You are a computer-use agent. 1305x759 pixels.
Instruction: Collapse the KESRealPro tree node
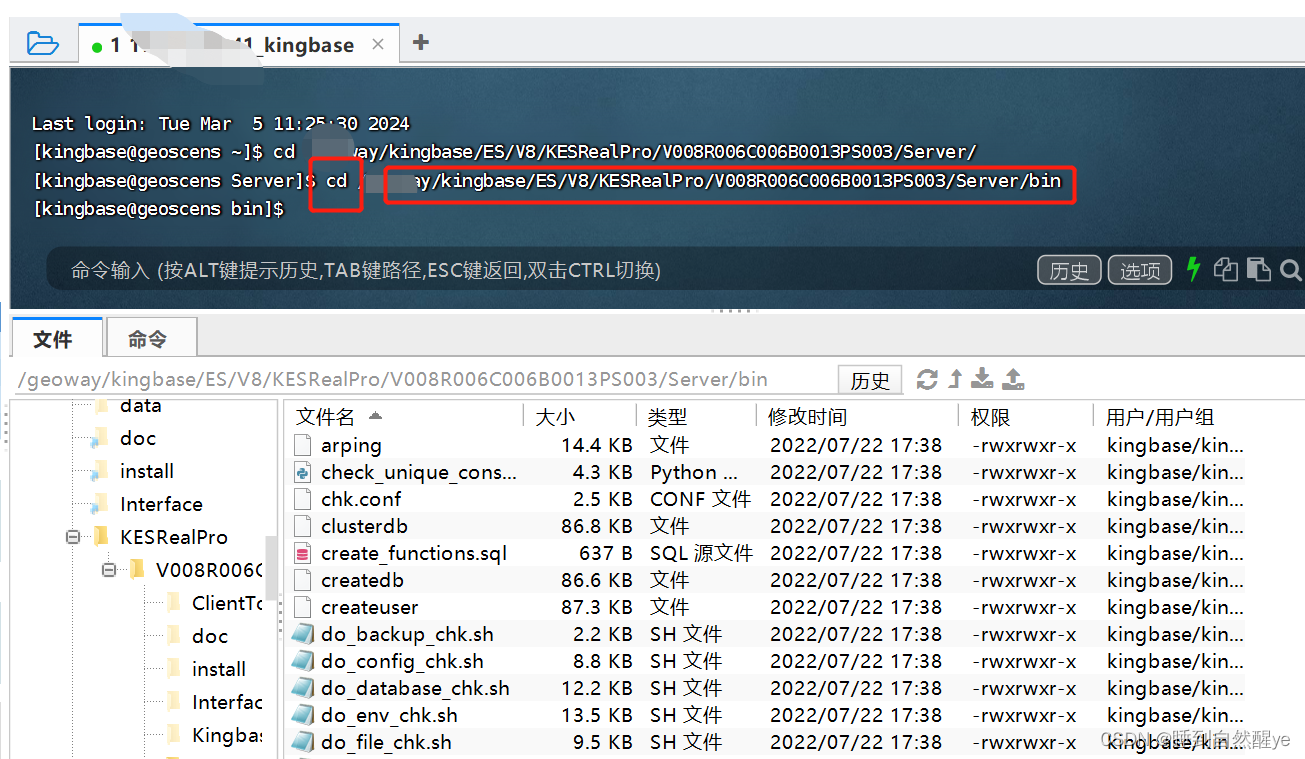pos(72,536)
